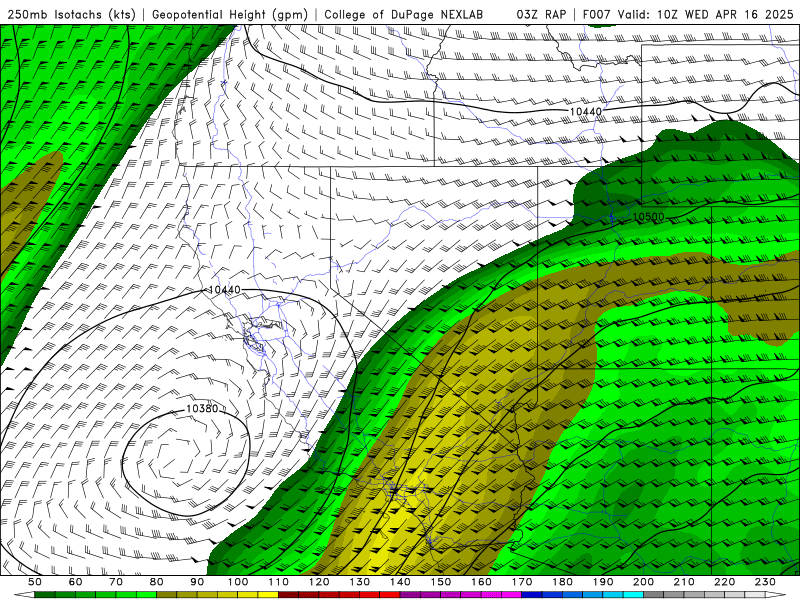Click the "250mb Isotachs (kts)" title text
Viewport: 800px width, 600px height.
72,15
